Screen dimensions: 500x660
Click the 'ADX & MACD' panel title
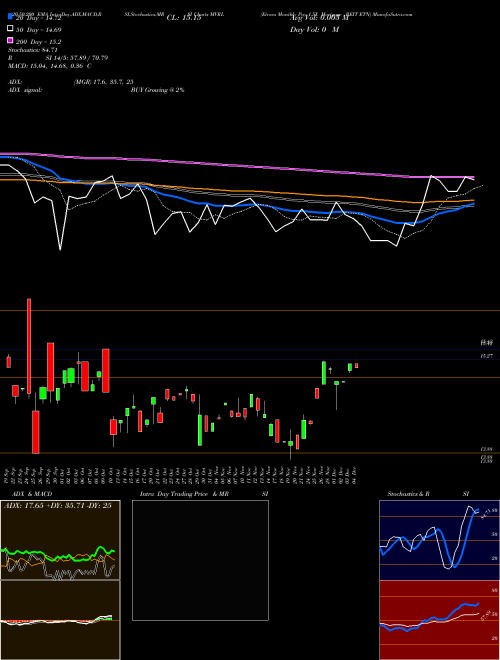click(32, 494)
